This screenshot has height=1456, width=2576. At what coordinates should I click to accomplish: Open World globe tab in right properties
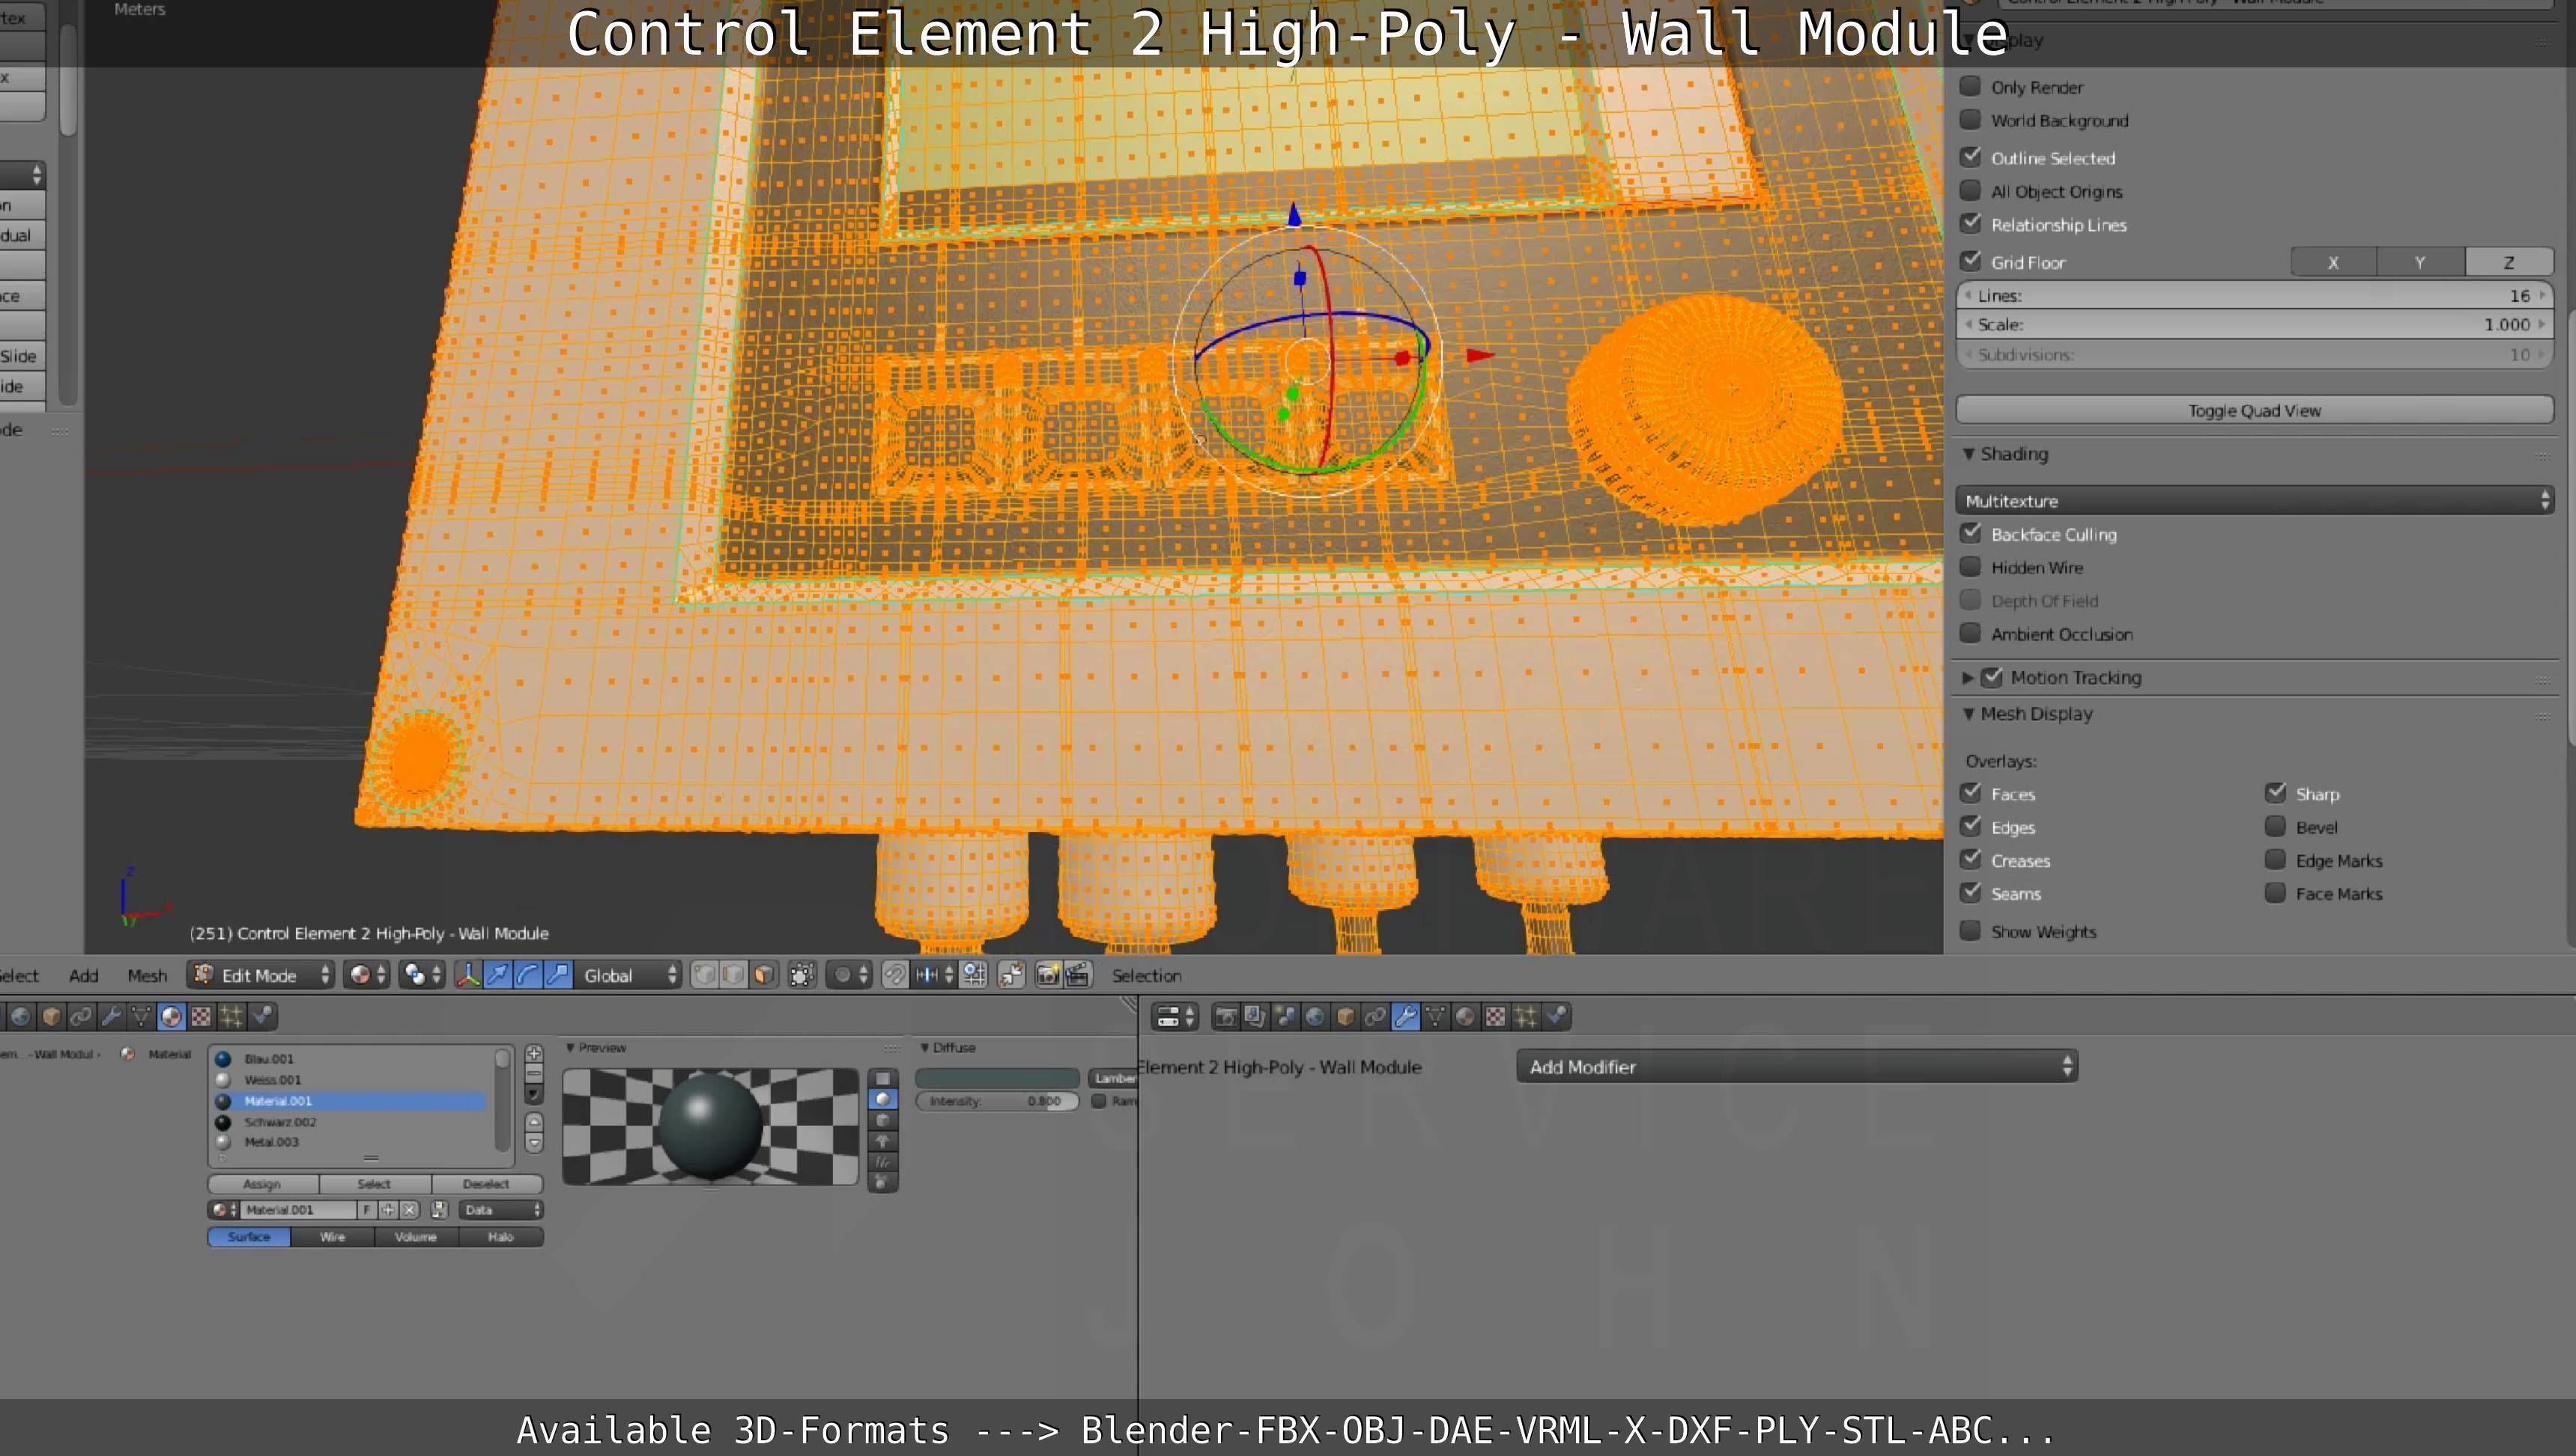[x=1315, y=1017]
